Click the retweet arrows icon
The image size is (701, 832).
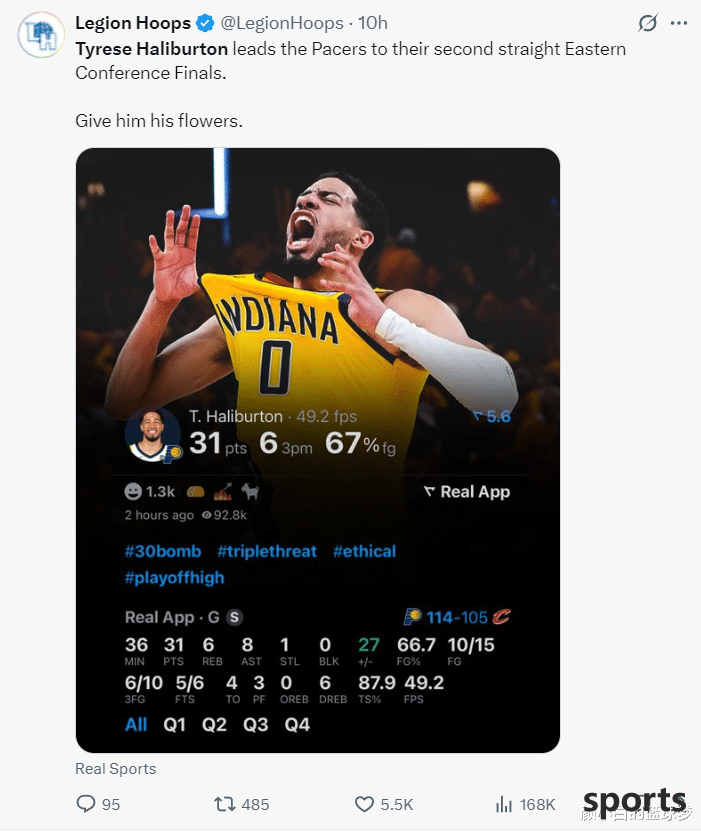coord(224,804)
